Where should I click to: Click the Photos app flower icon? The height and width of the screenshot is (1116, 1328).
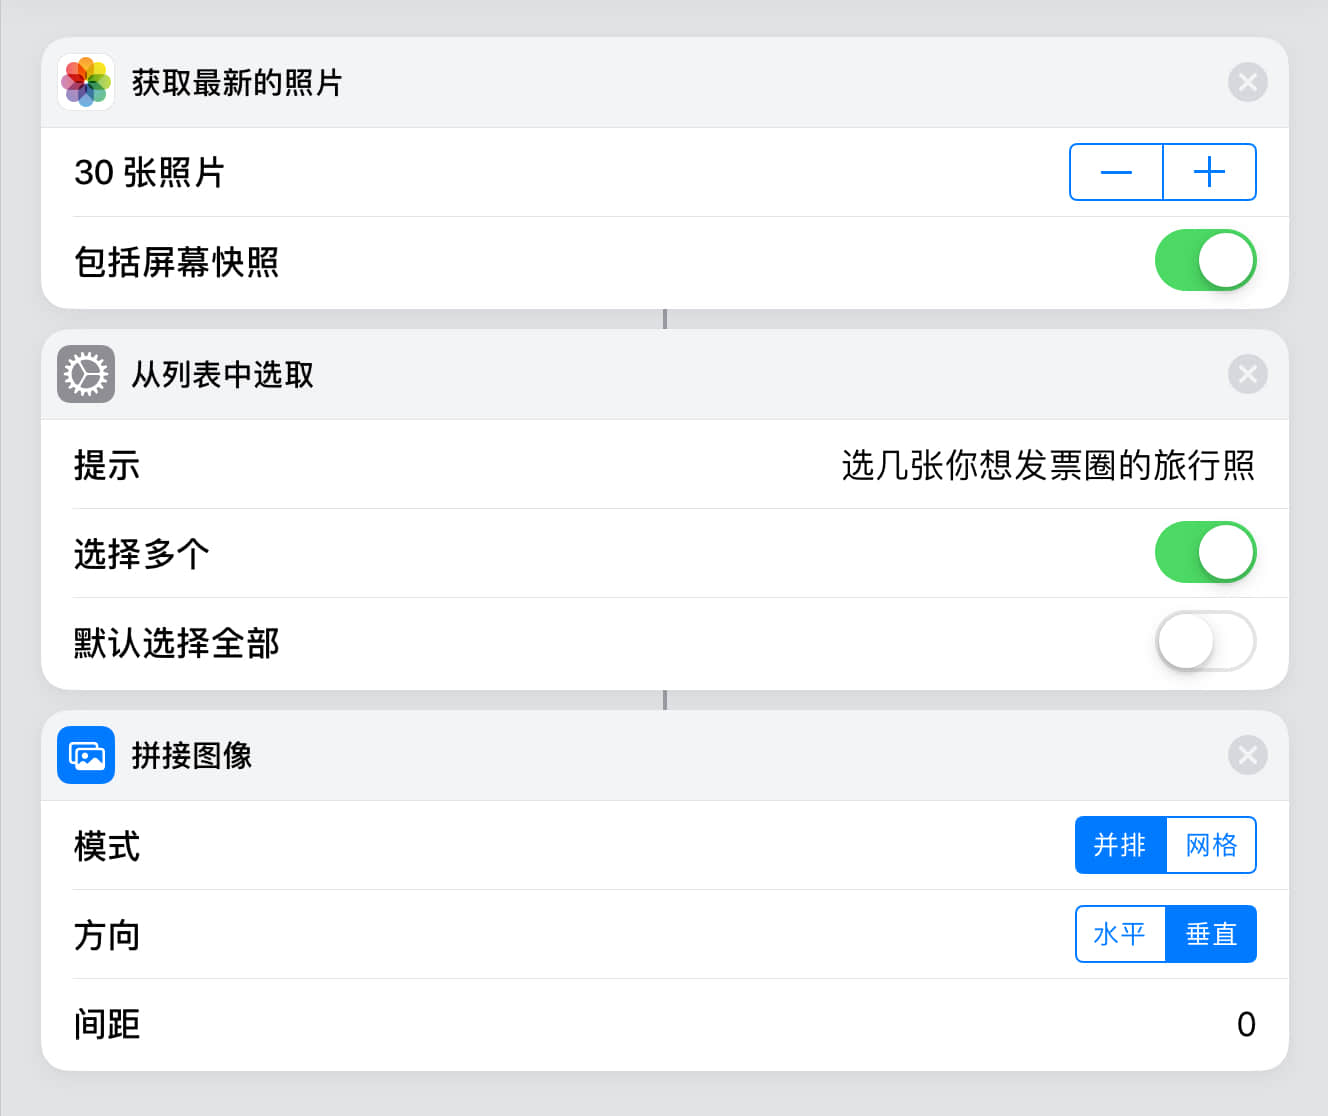click(x=86, y=82)
